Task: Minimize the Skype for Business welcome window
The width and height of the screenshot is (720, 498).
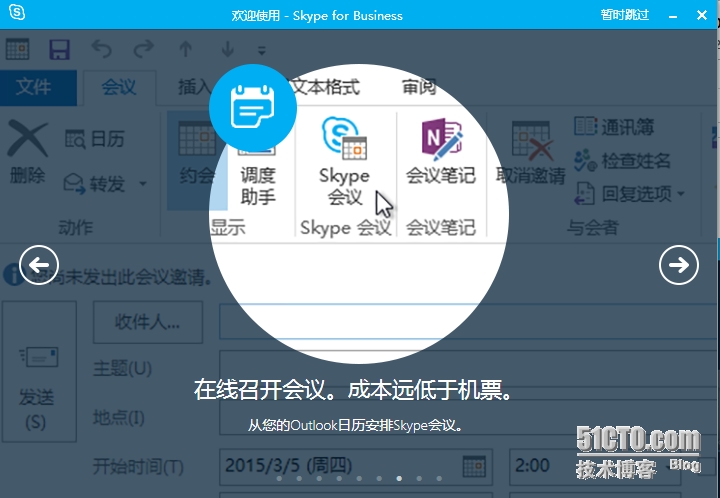Action: (673, 16)
